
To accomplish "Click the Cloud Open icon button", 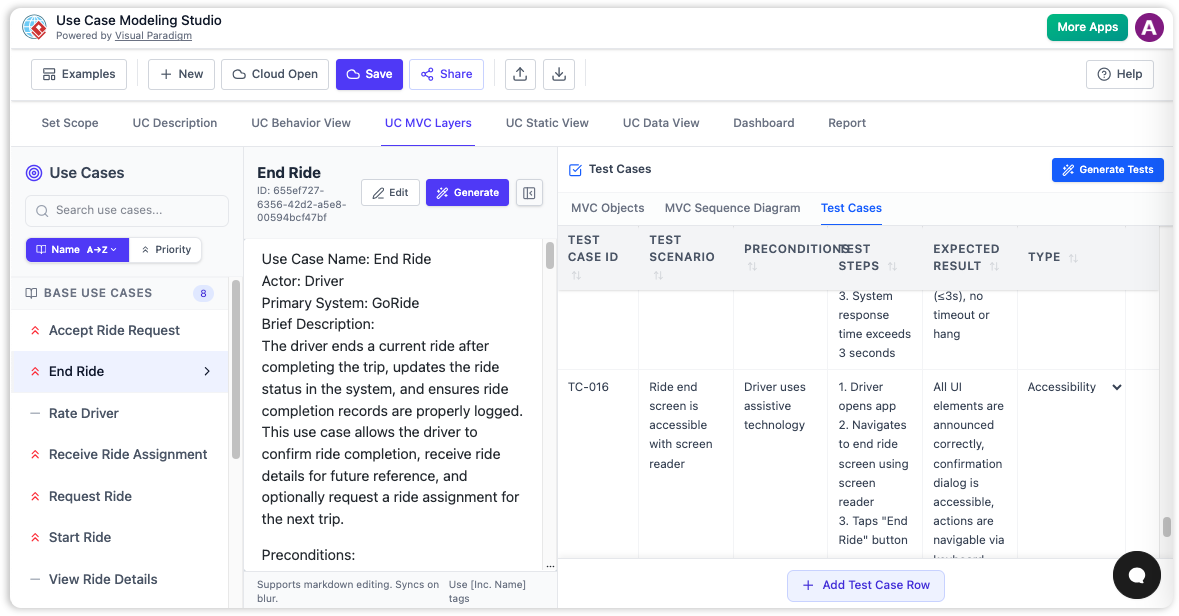I will (241, 74).
